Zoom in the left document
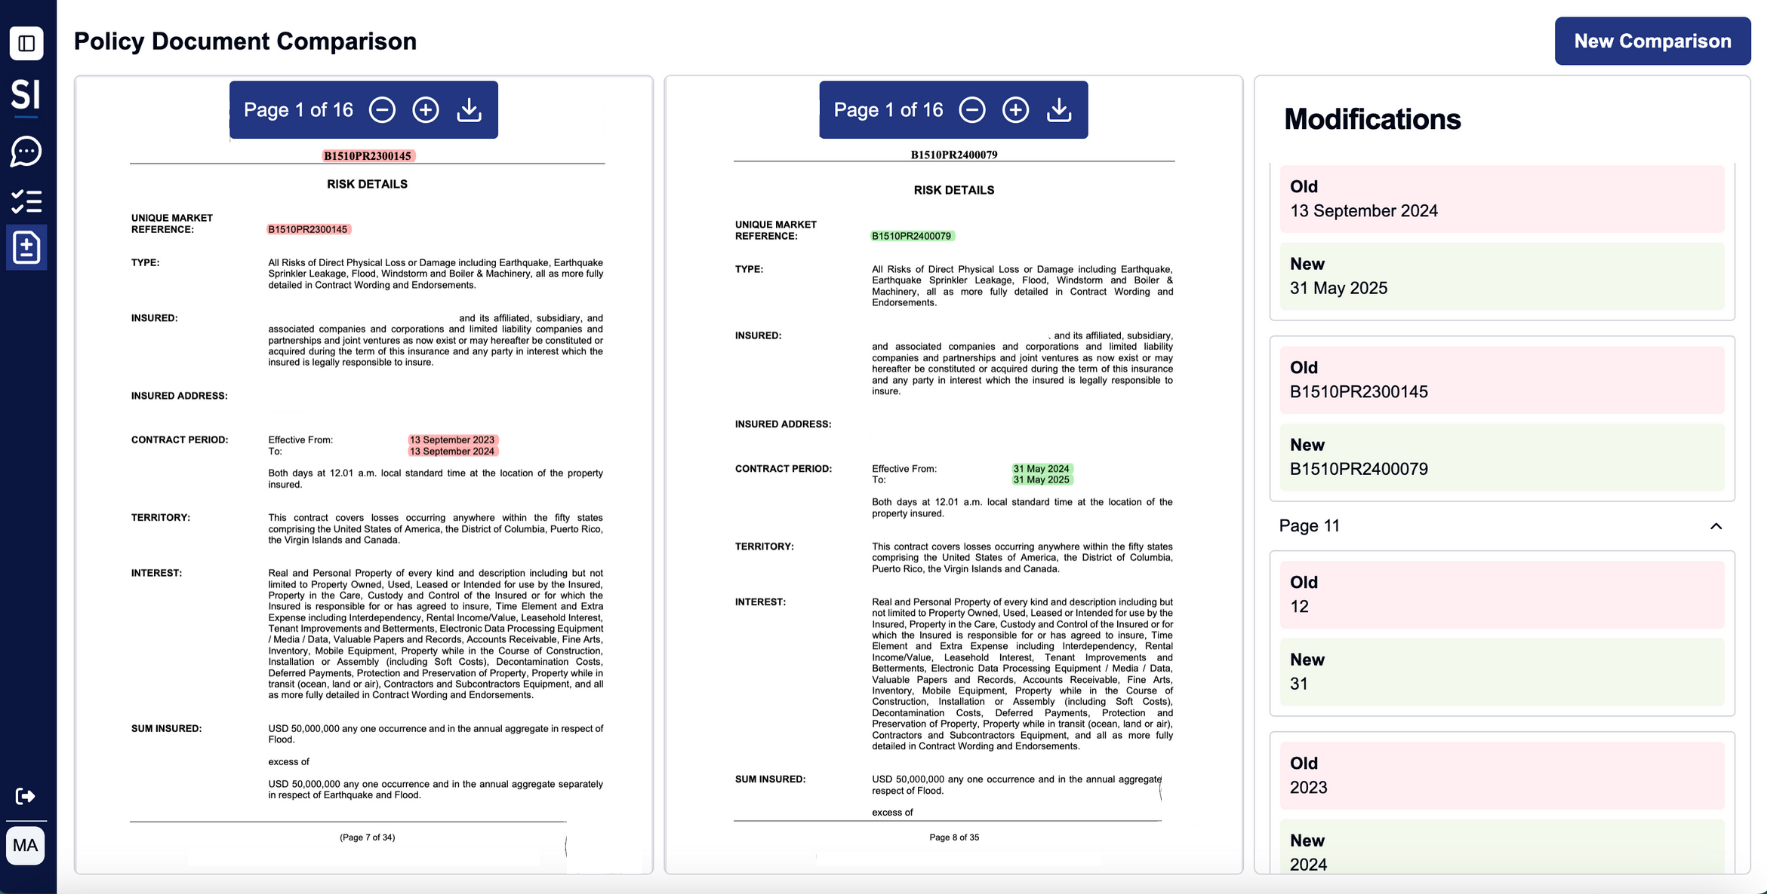This screenshot has height=895, width=1767. click(426, 110)
